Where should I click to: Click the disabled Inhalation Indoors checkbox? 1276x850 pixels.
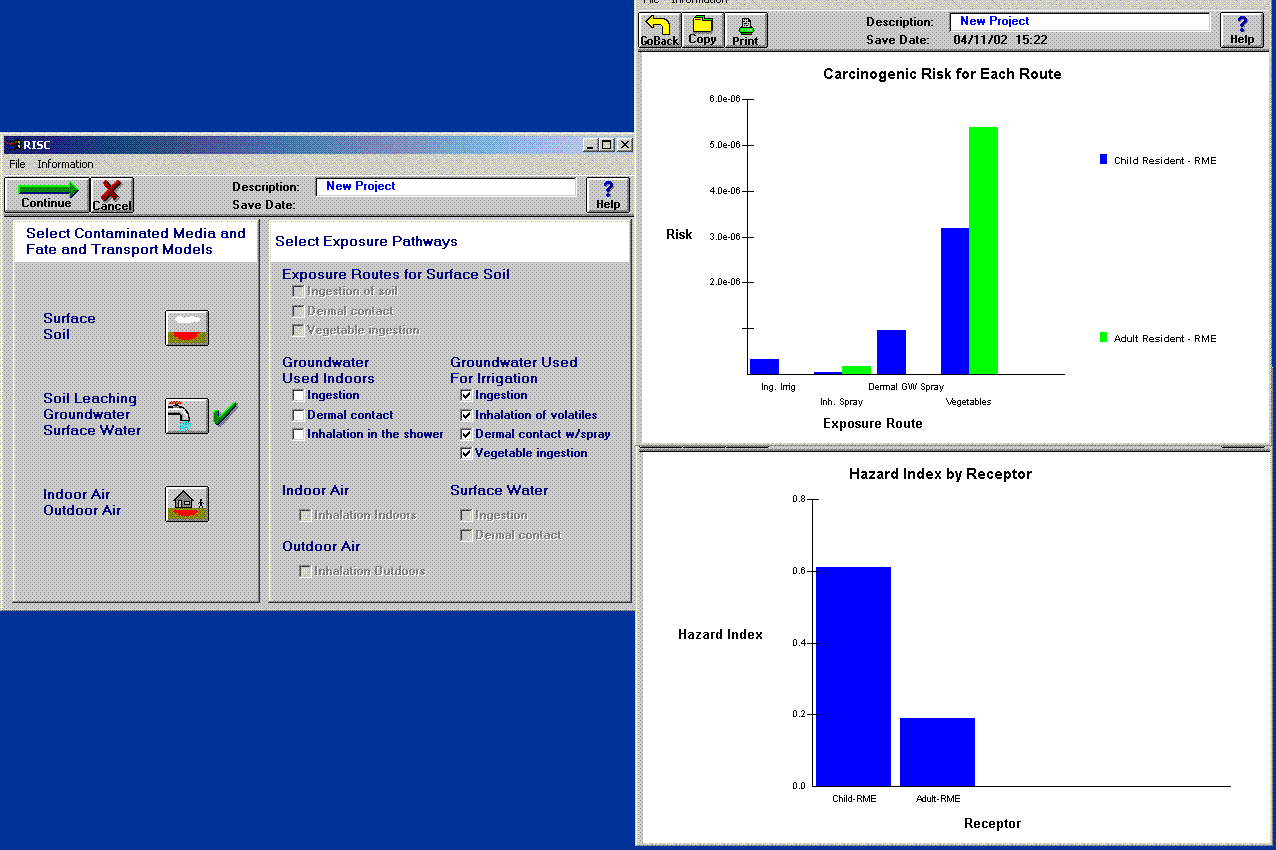tap(305, 515)
